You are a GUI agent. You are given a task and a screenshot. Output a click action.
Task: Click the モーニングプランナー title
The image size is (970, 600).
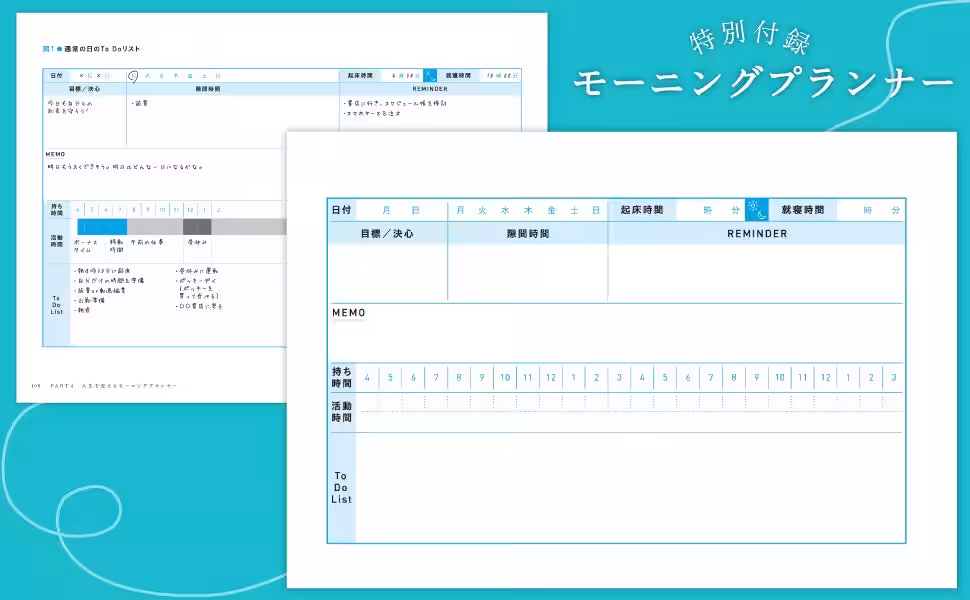tap(764, 84)
